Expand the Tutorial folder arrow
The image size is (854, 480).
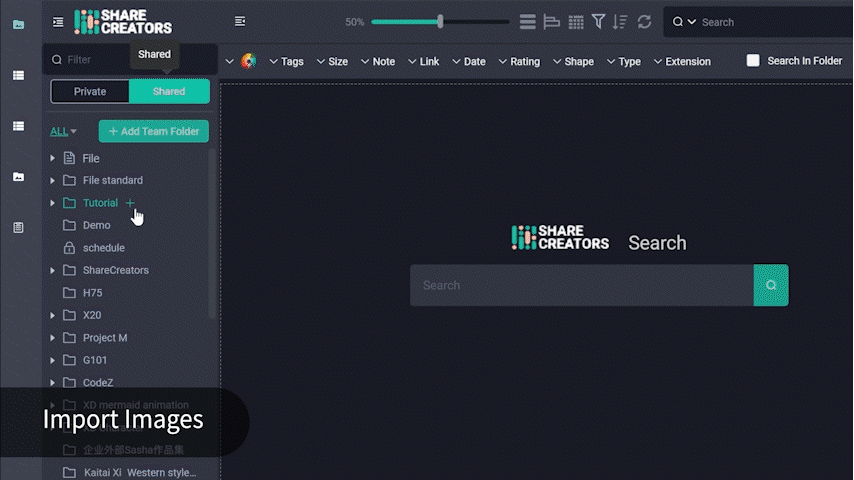tap(52, 203)
